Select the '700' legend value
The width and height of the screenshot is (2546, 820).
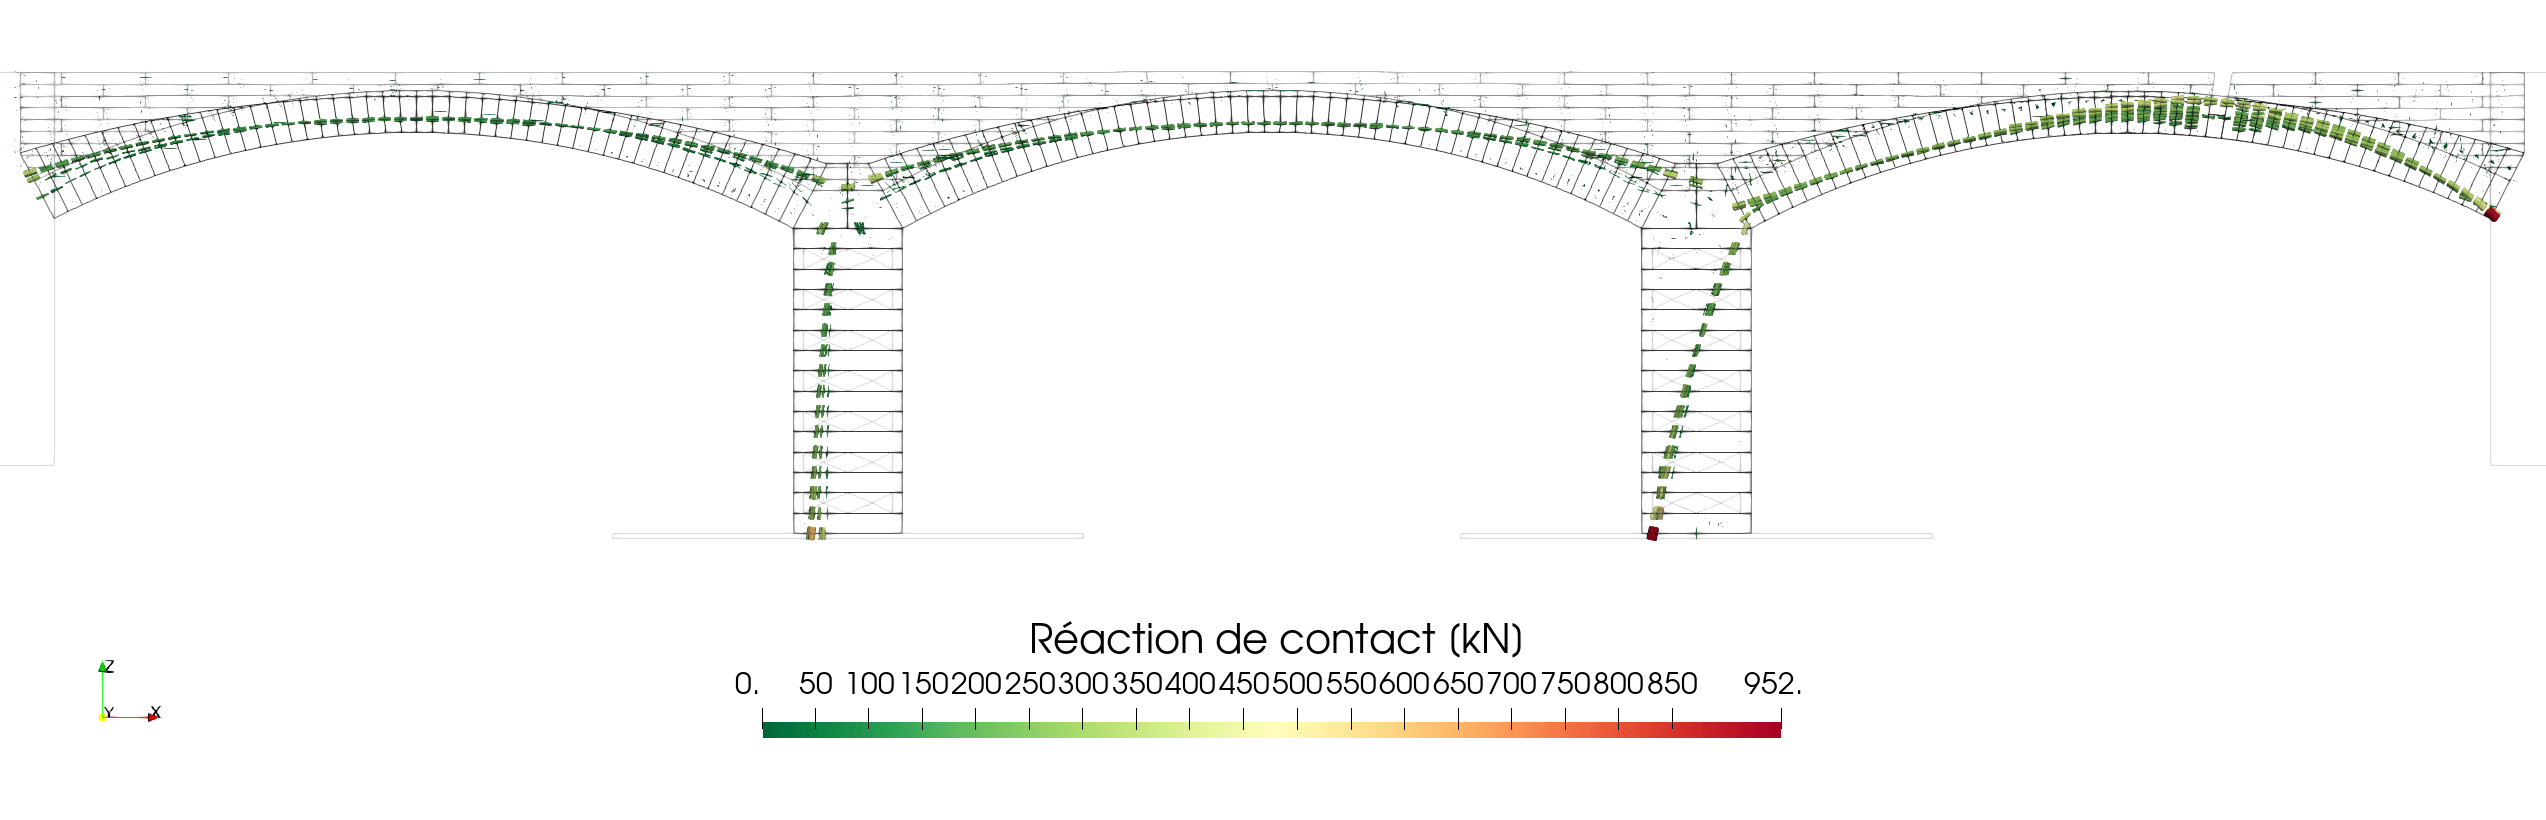click(1511, 684)
